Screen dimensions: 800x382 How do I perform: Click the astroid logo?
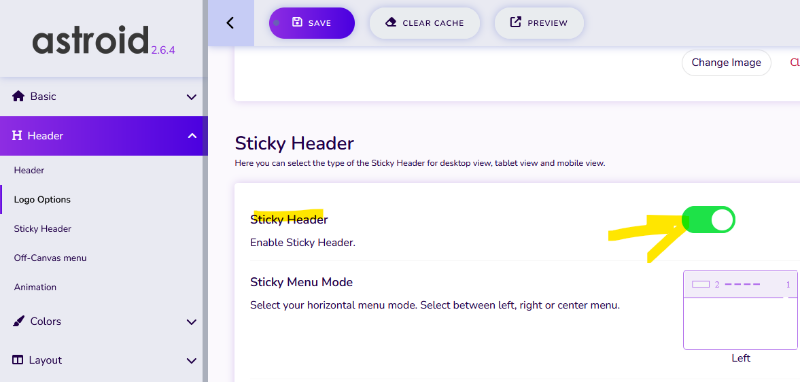click(x=91, y=41)
